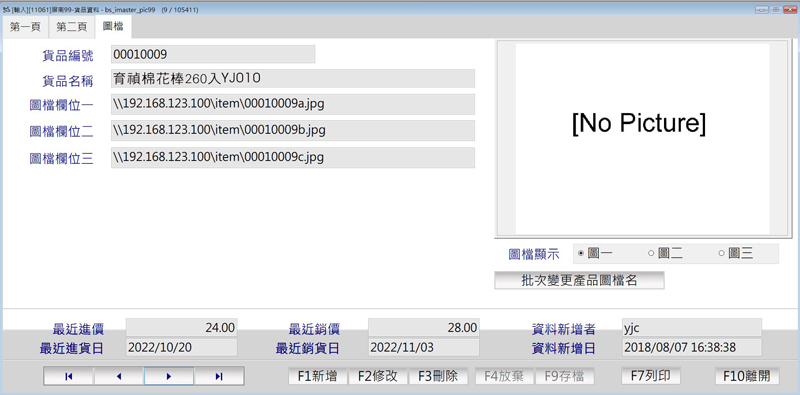
Task: Click the 貨品名稱 product name field
Action: (x=293, y=79)
